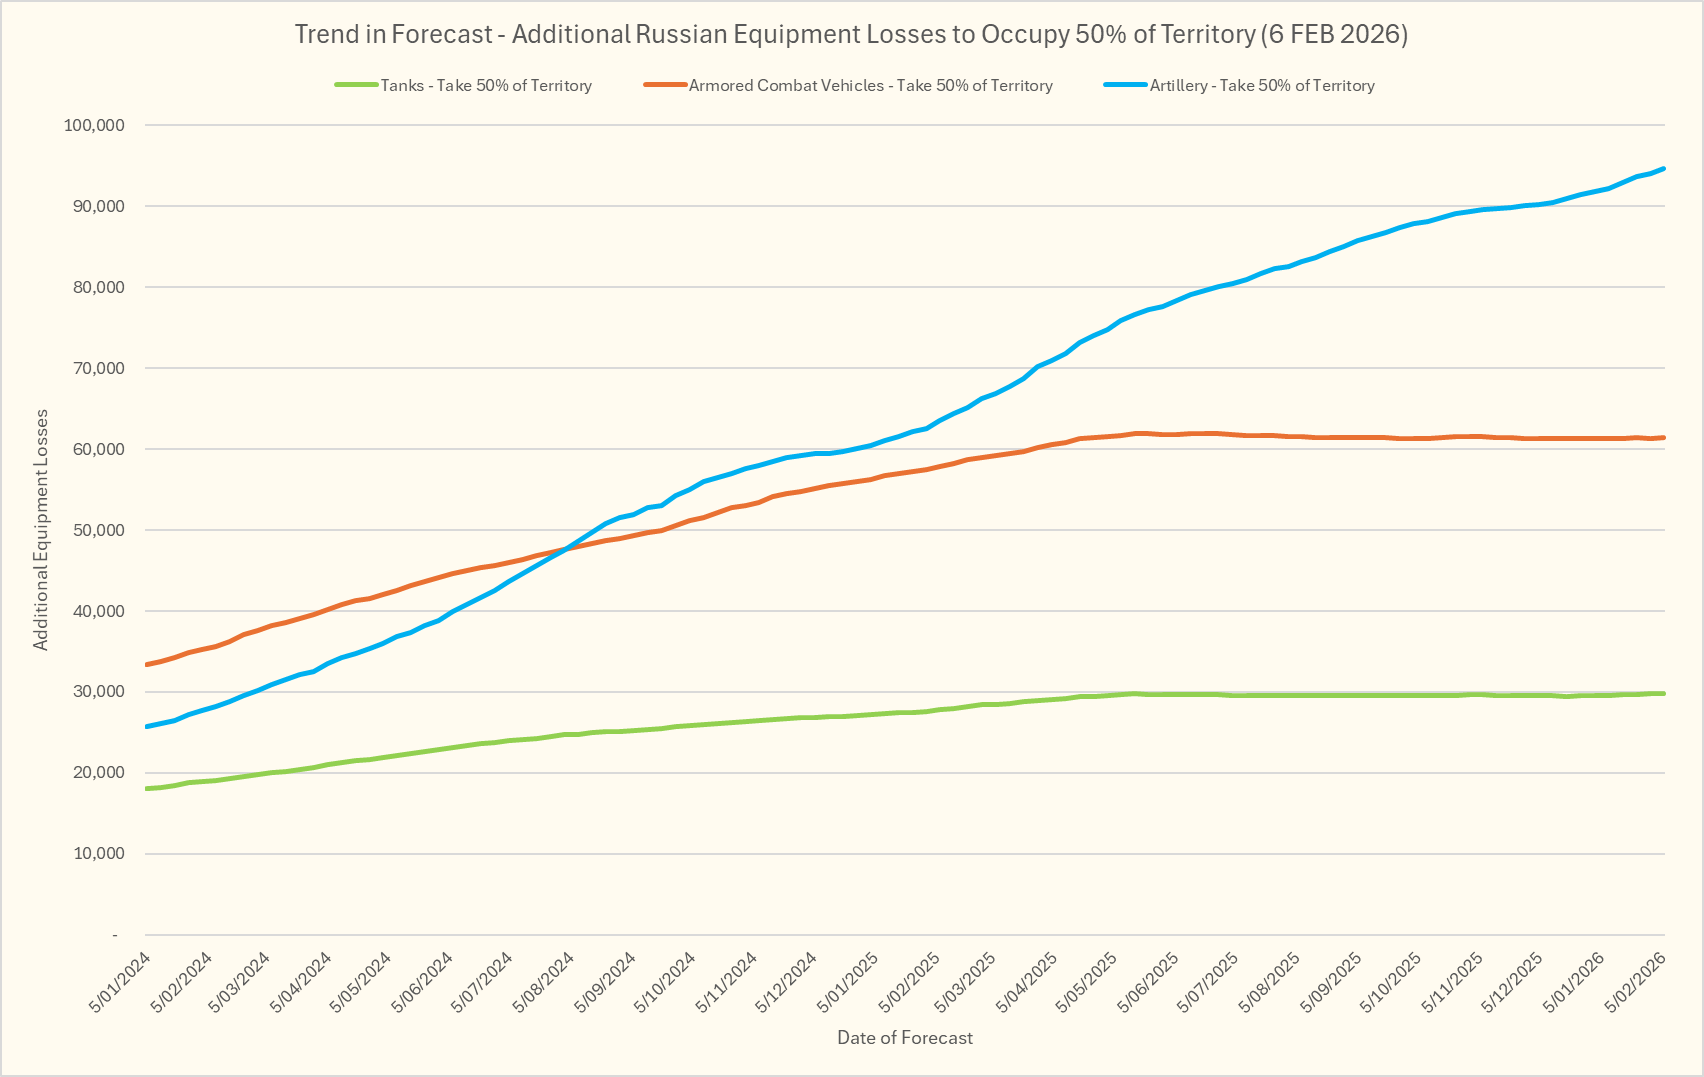1704x1077 pixels.
Task: Select the Tanks legend entry
Action: (x=486, y=86)
